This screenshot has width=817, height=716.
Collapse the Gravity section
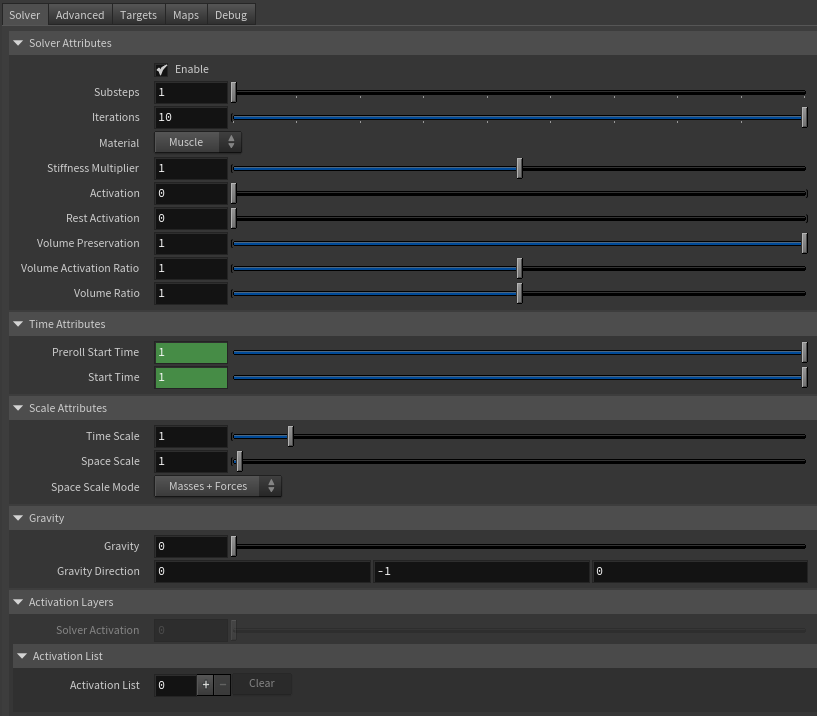click(17, 518)
